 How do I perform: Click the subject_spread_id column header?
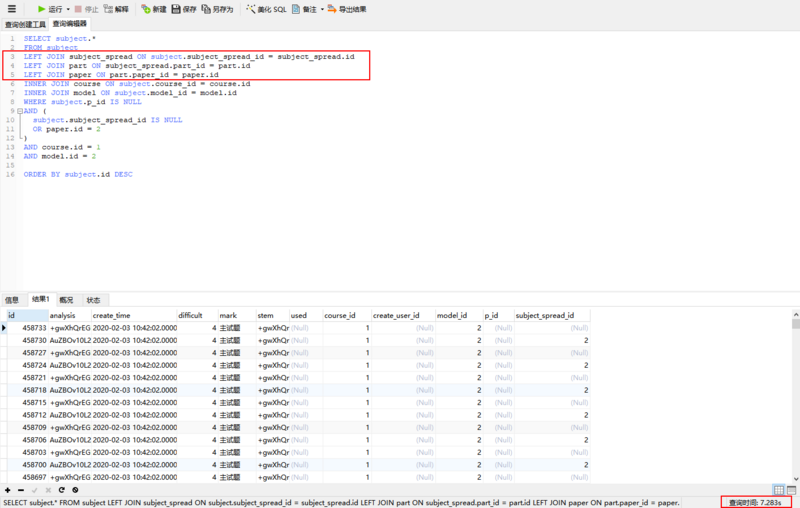point(552,315)
